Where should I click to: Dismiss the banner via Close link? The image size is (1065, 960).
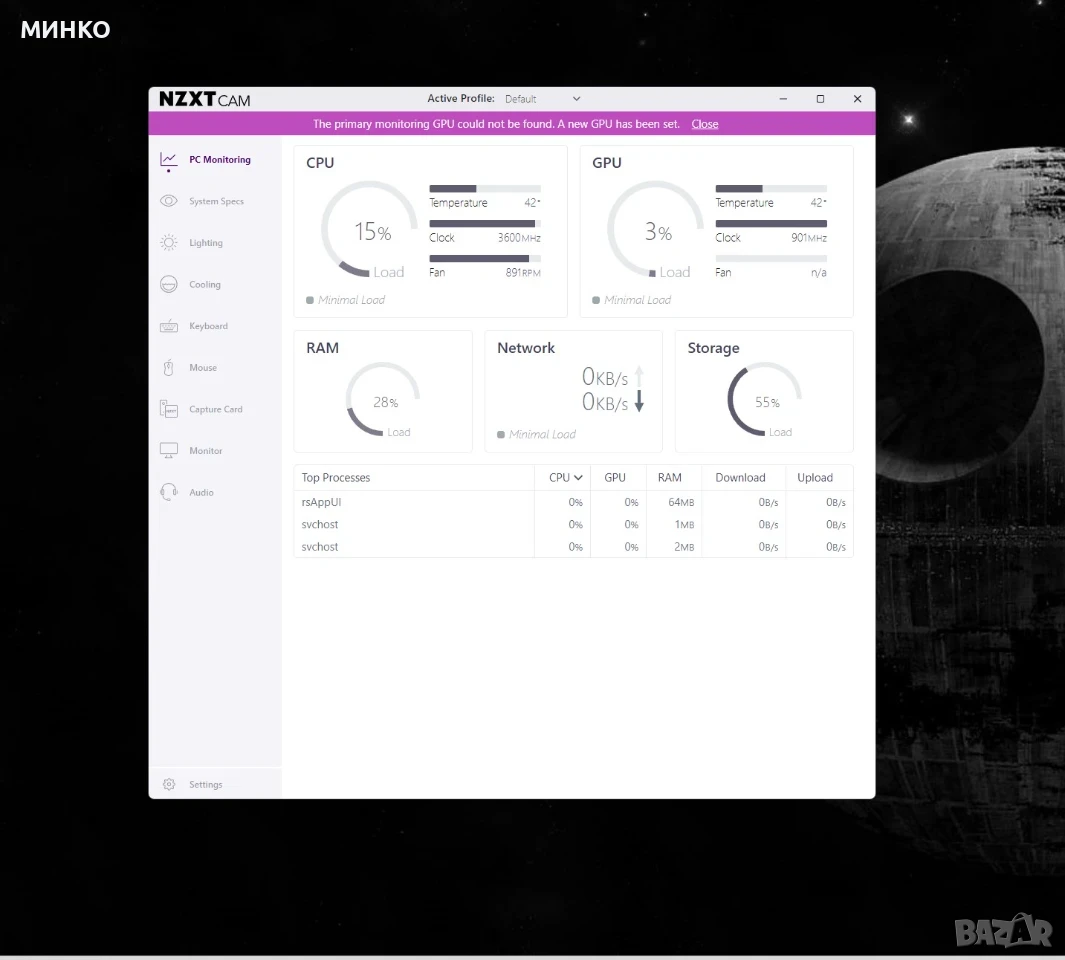point(704,124)
